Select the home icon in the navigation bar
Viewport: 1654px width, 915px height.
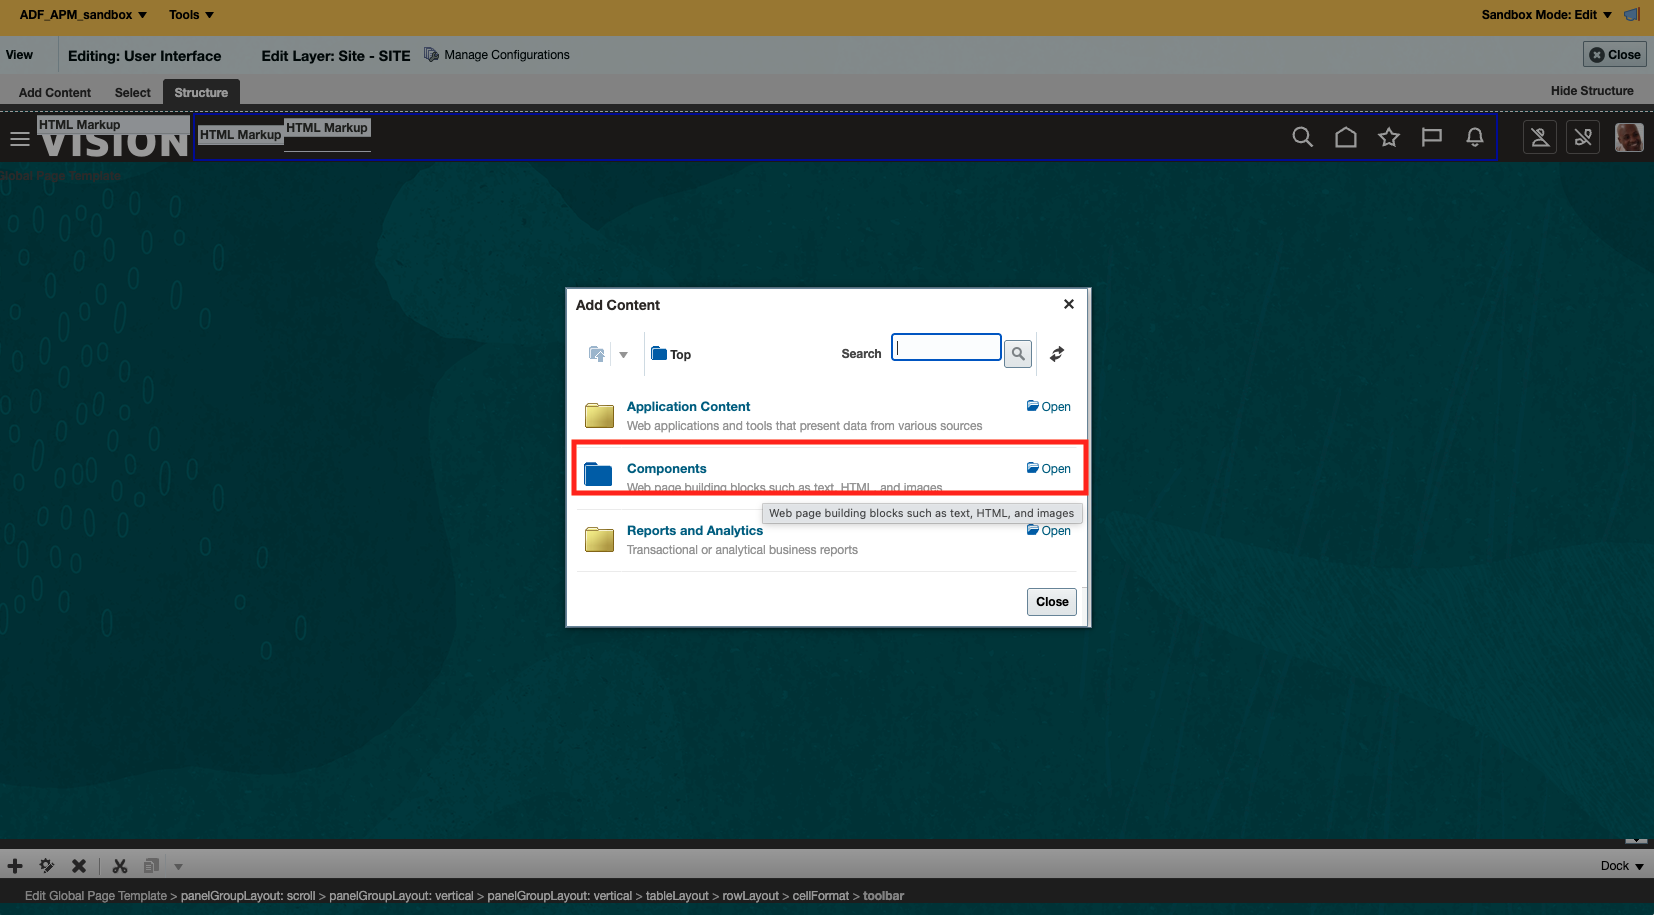coord(1345,137)
